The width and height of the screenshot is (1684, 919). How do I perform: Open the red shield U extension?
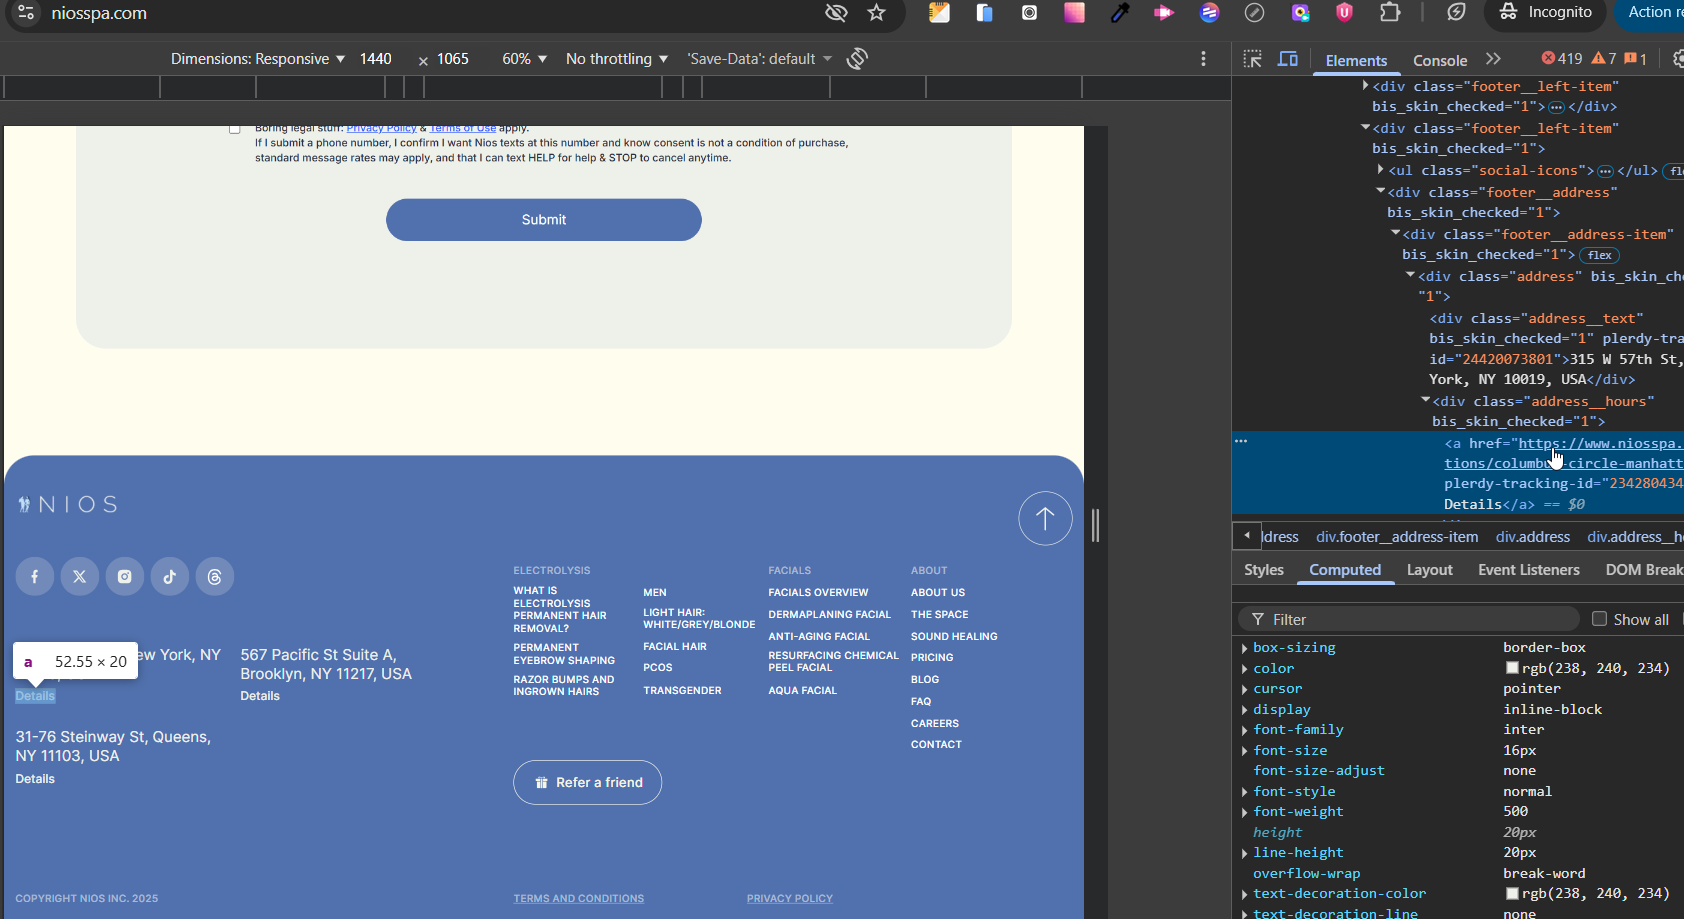click(1344, 13)
